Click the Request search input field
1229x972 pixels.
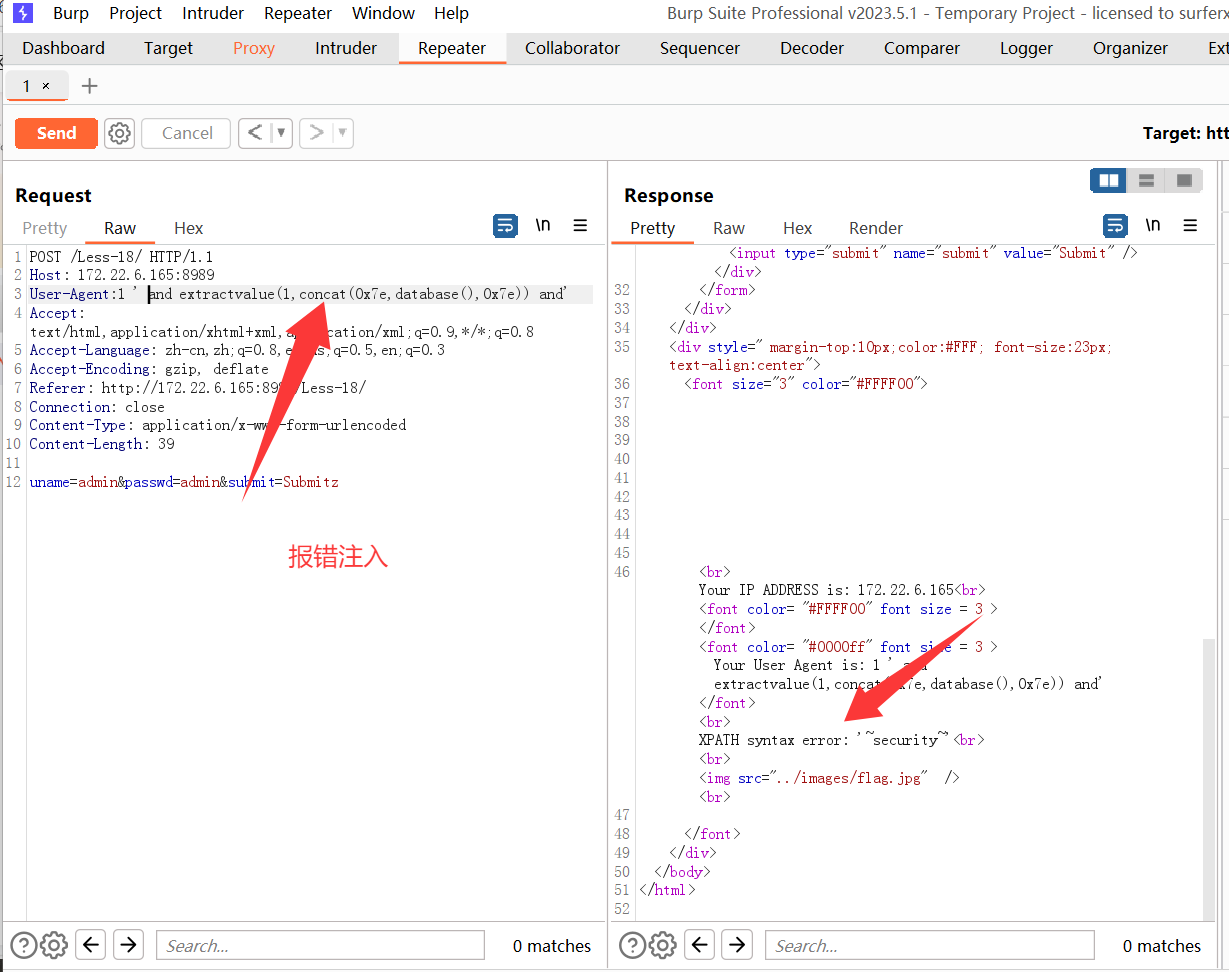click(x=320, y=945)
